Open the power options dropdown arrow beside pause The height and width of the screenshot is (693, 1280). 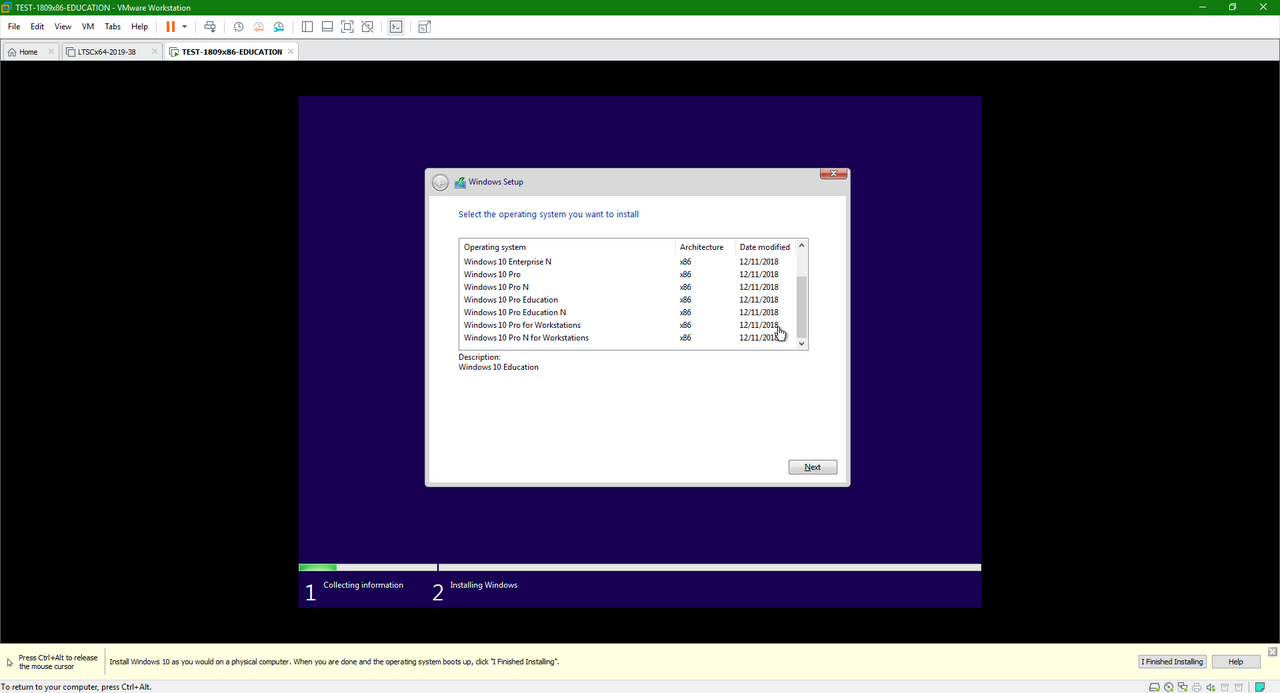coord(185,26)
